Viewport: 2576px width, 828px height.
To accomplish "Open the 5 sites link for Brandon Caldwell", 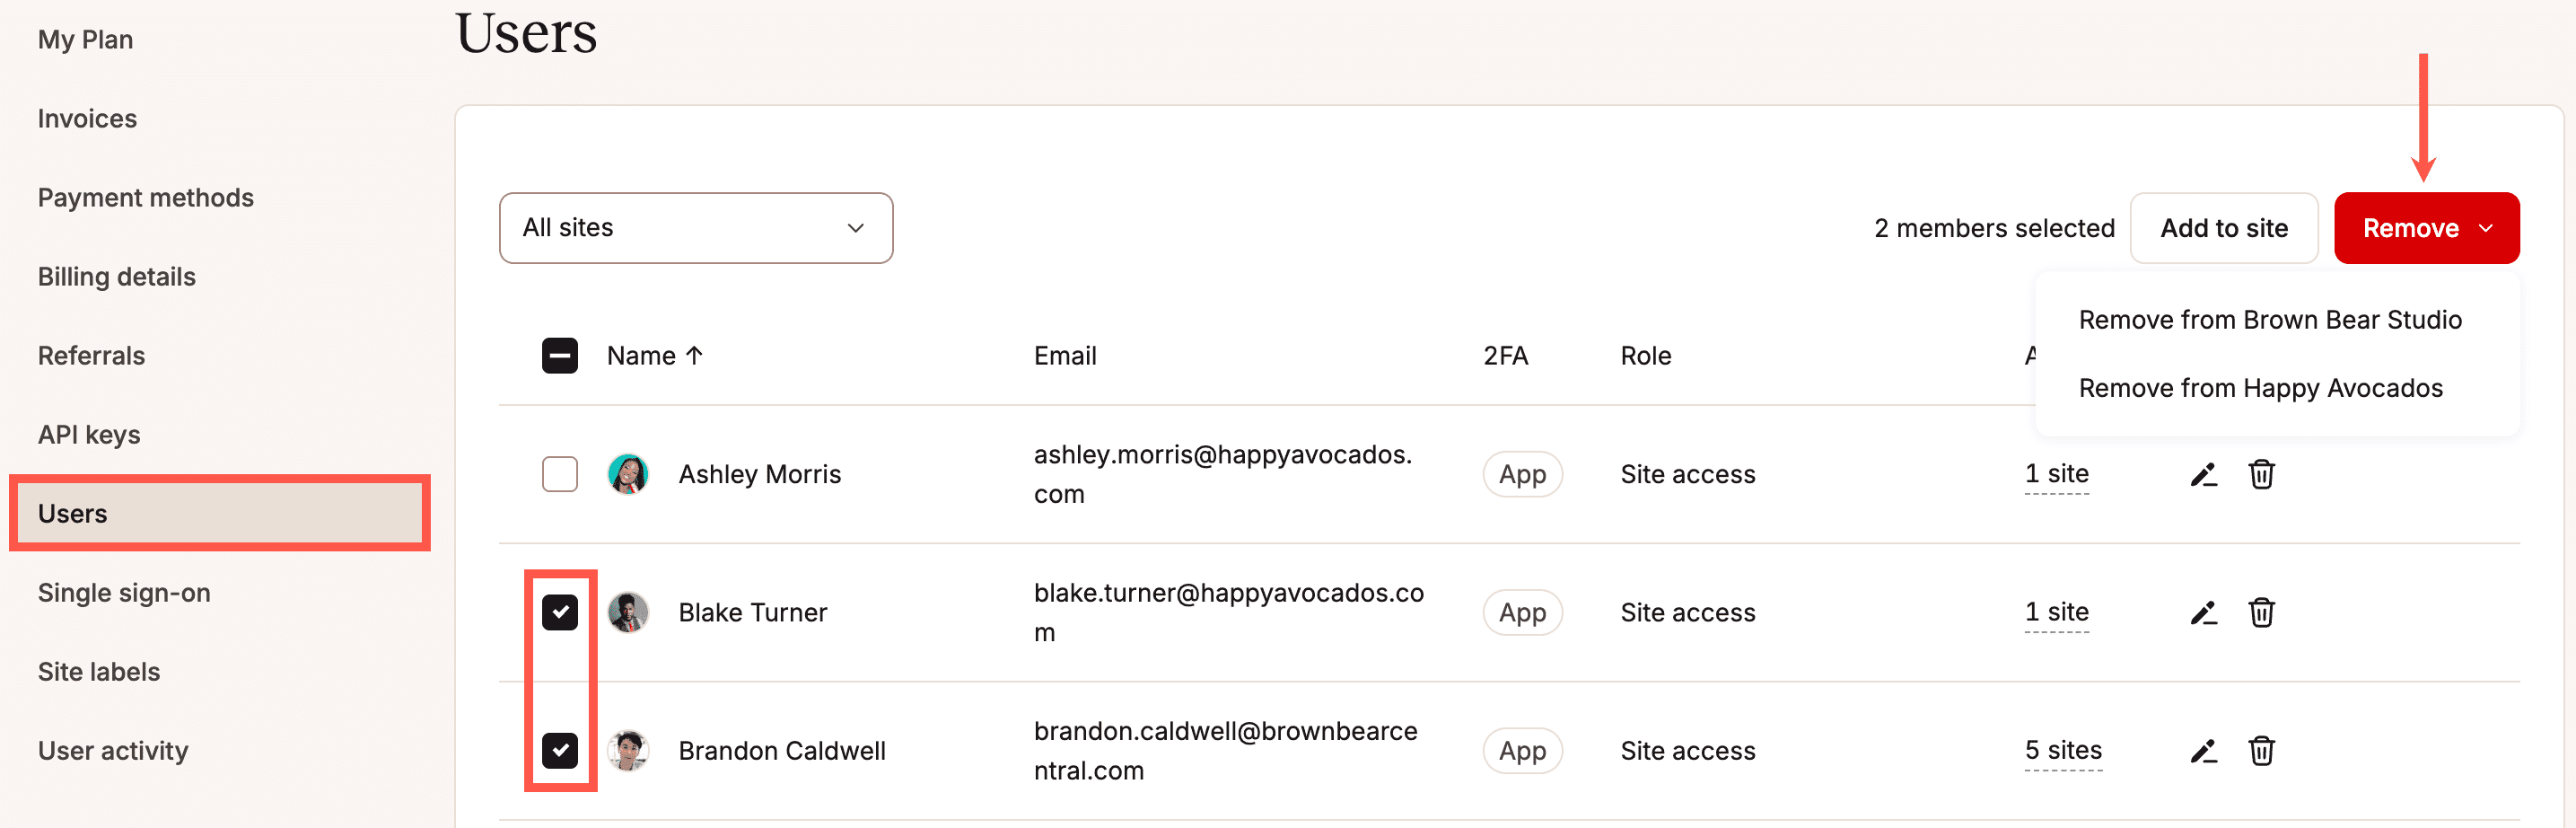I will [x=2062, y=750].
